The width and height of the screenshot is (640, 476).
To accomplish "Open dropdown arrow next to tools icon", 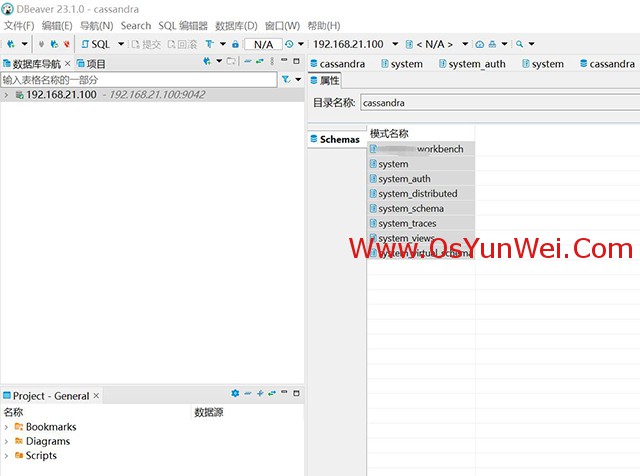I will pyautogui.click(x=504, y=44).
